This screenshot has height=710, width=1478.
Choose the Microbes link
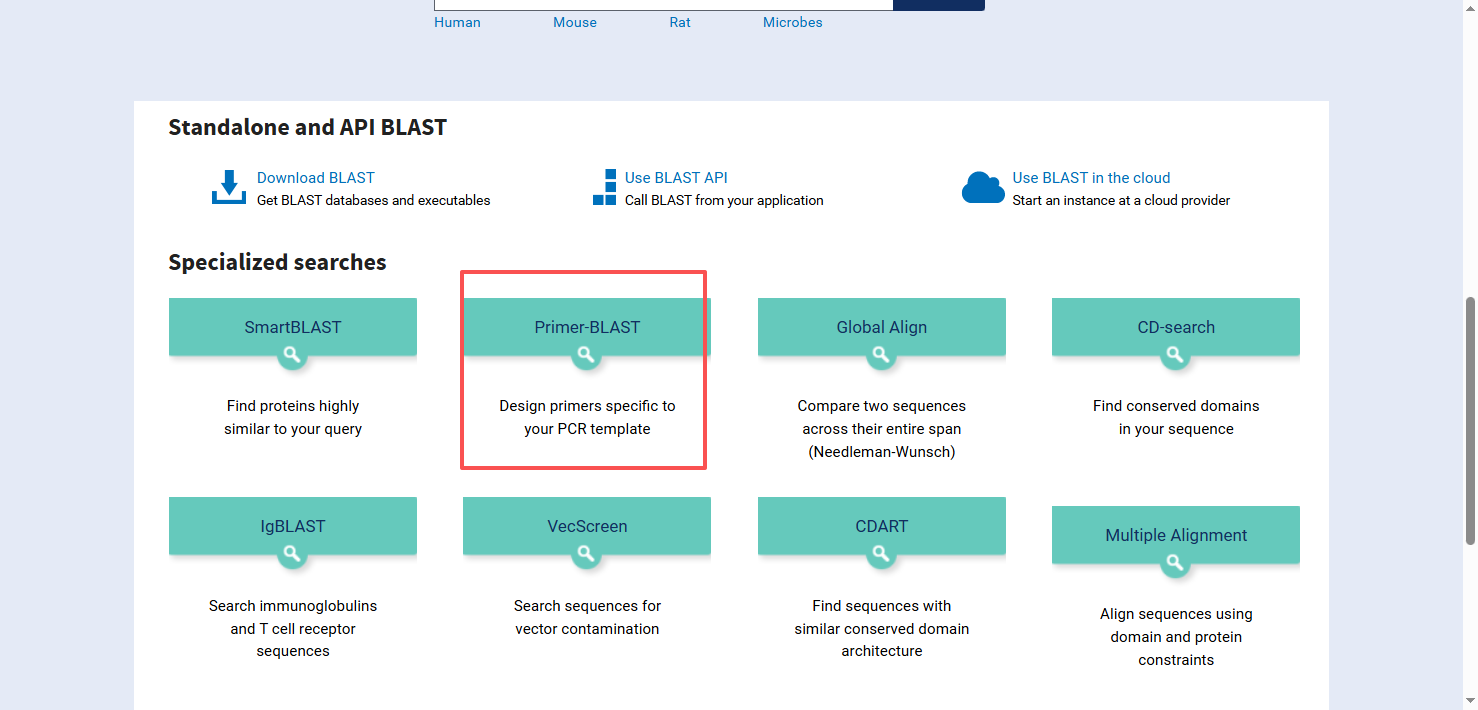click(792, 22)
